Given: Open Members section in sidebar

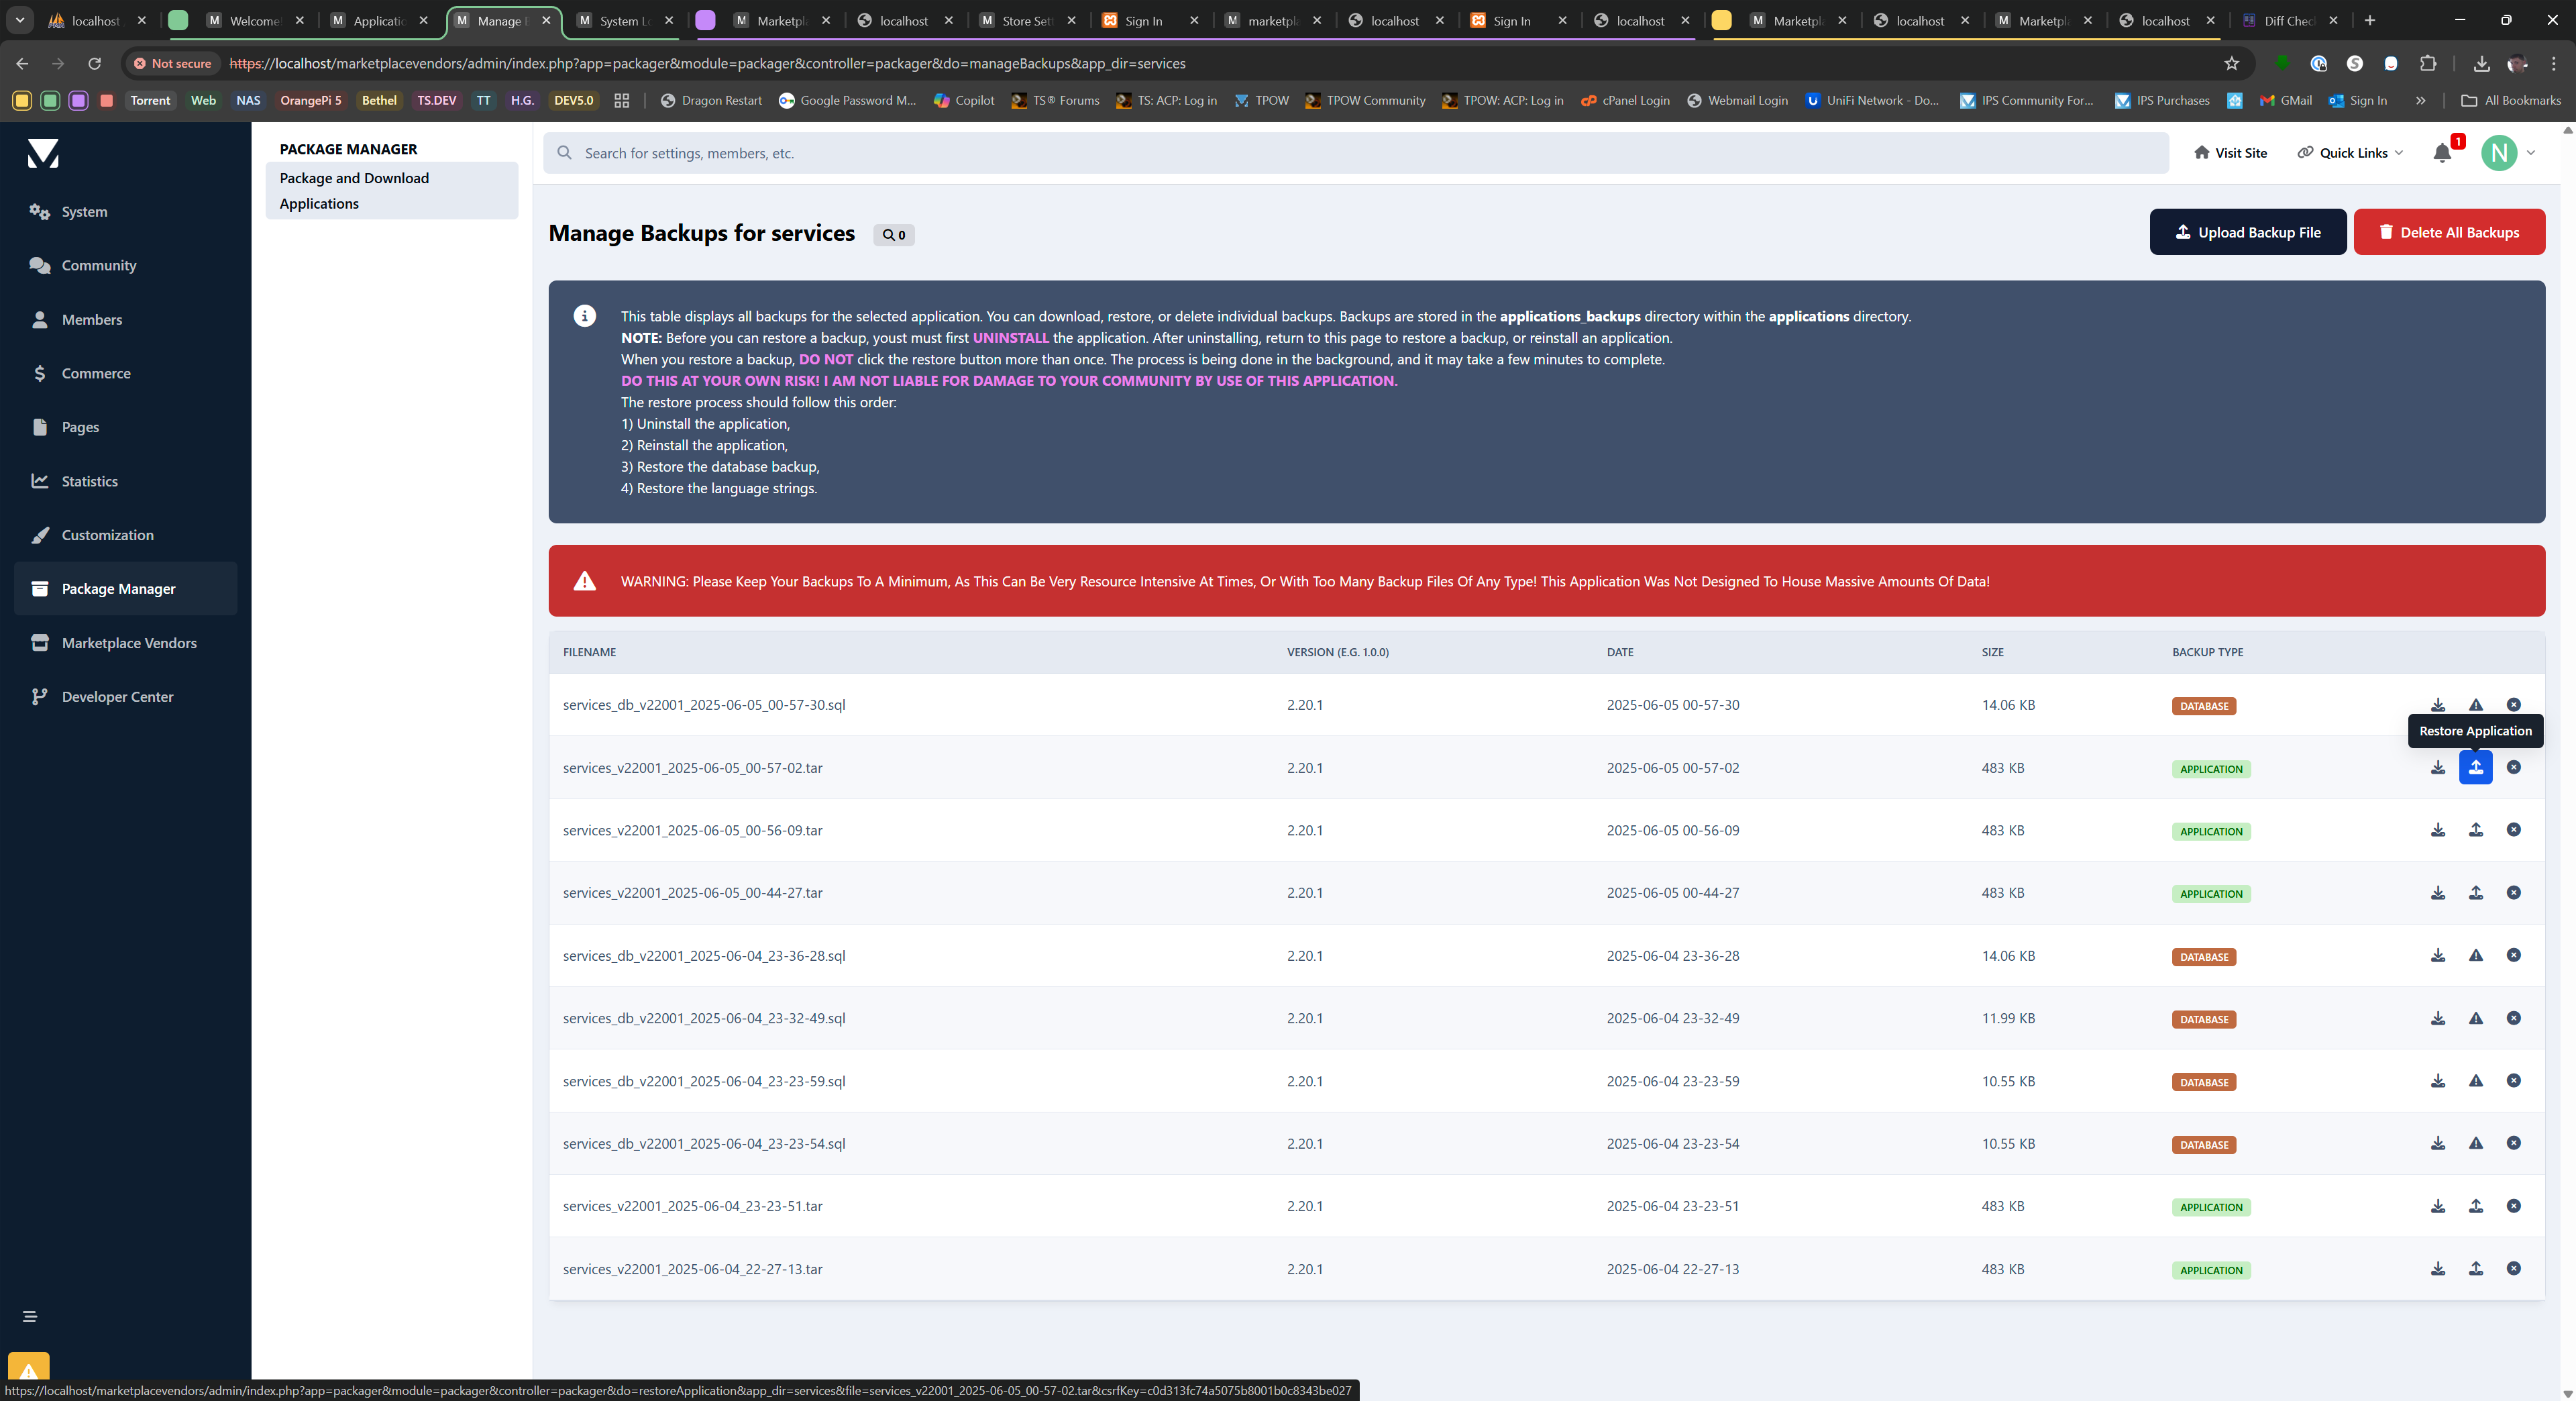Looking at the screenshot, I should pos(125,319).
